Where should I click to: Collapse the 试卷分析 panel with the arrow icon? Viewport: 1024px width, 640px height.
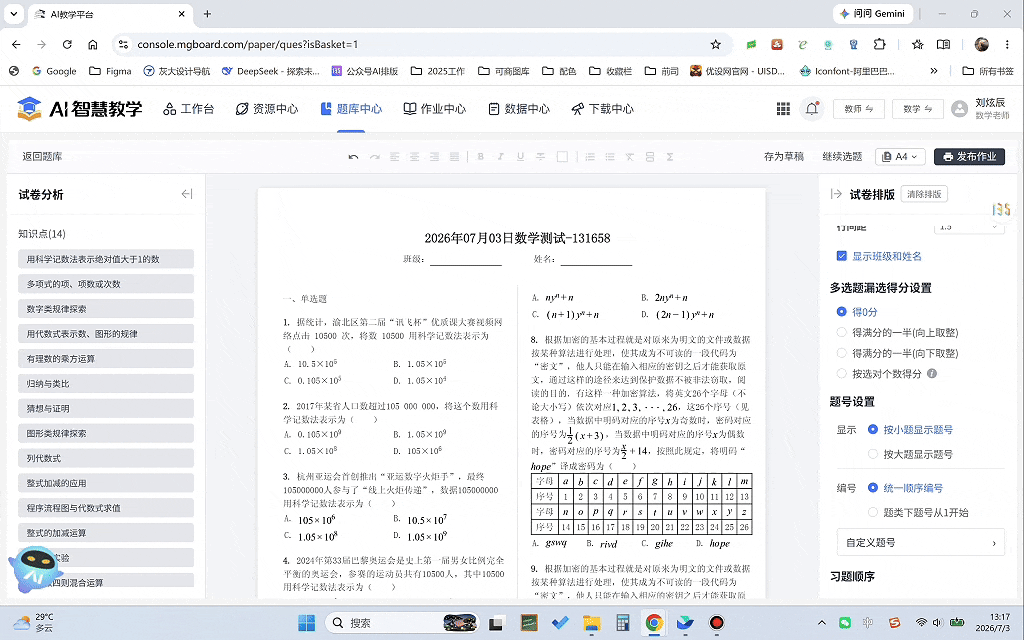tap(187, 194)
